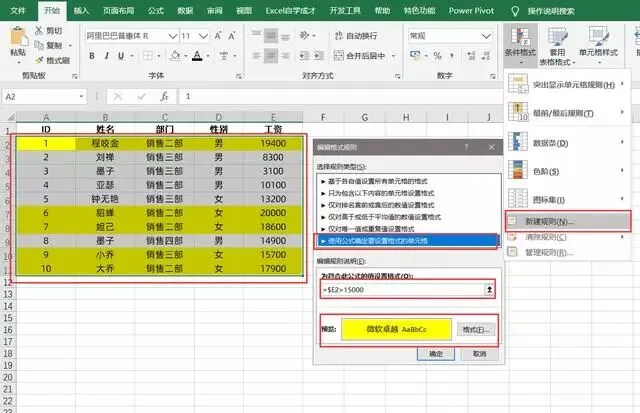Switch to the Formulas (公式) tab
Screen dimensions: 640x413
[156, 11]
